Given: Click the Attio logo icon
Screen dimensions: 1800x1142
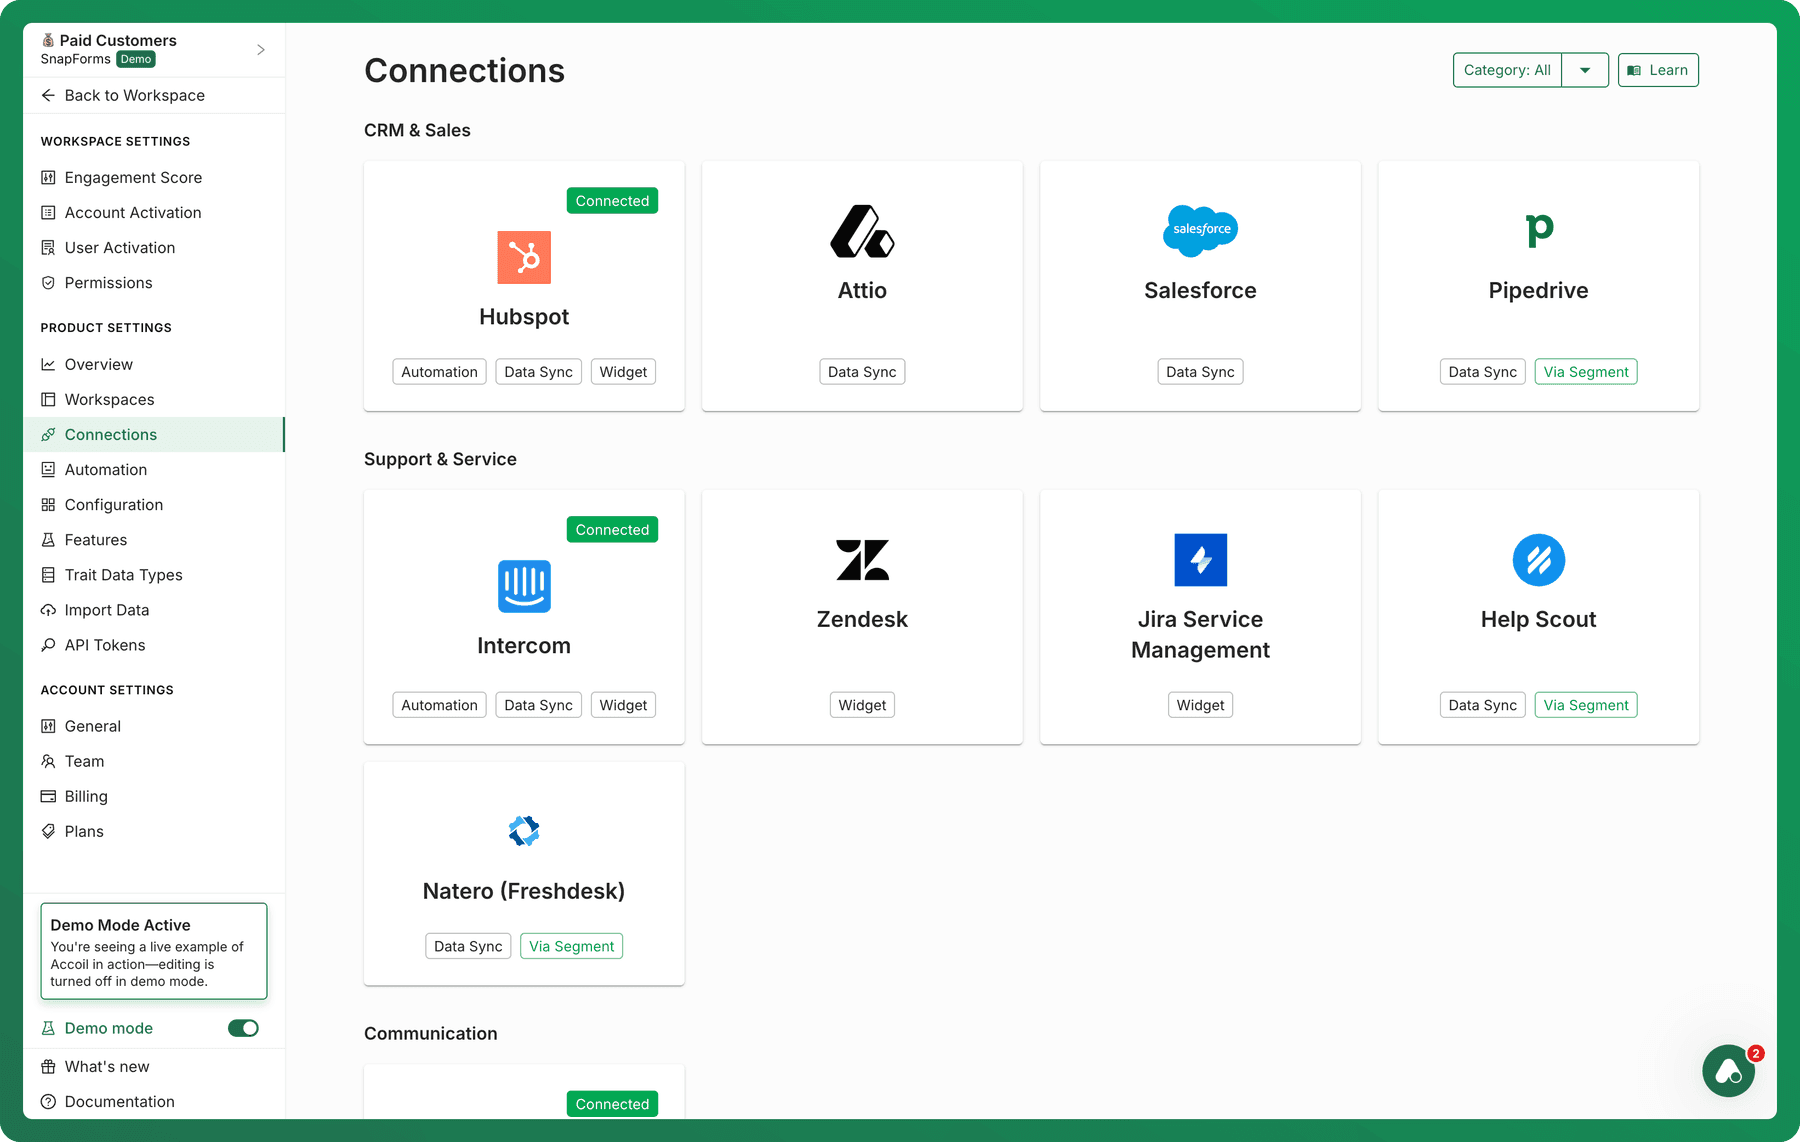Looking at the screenshot, I should click(x=862, y=231).
